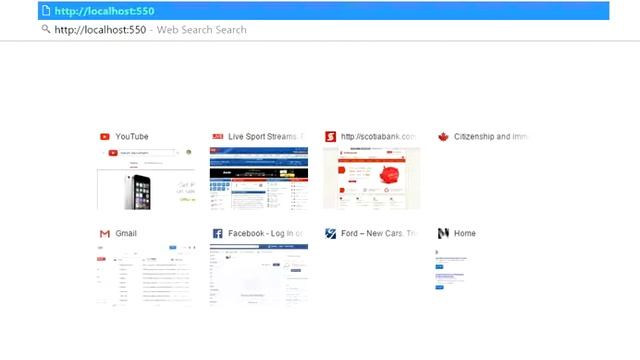Open the Scotiabank site thumbnail
The height and width of the screenshot is (360, 640).
pos(371,178)
